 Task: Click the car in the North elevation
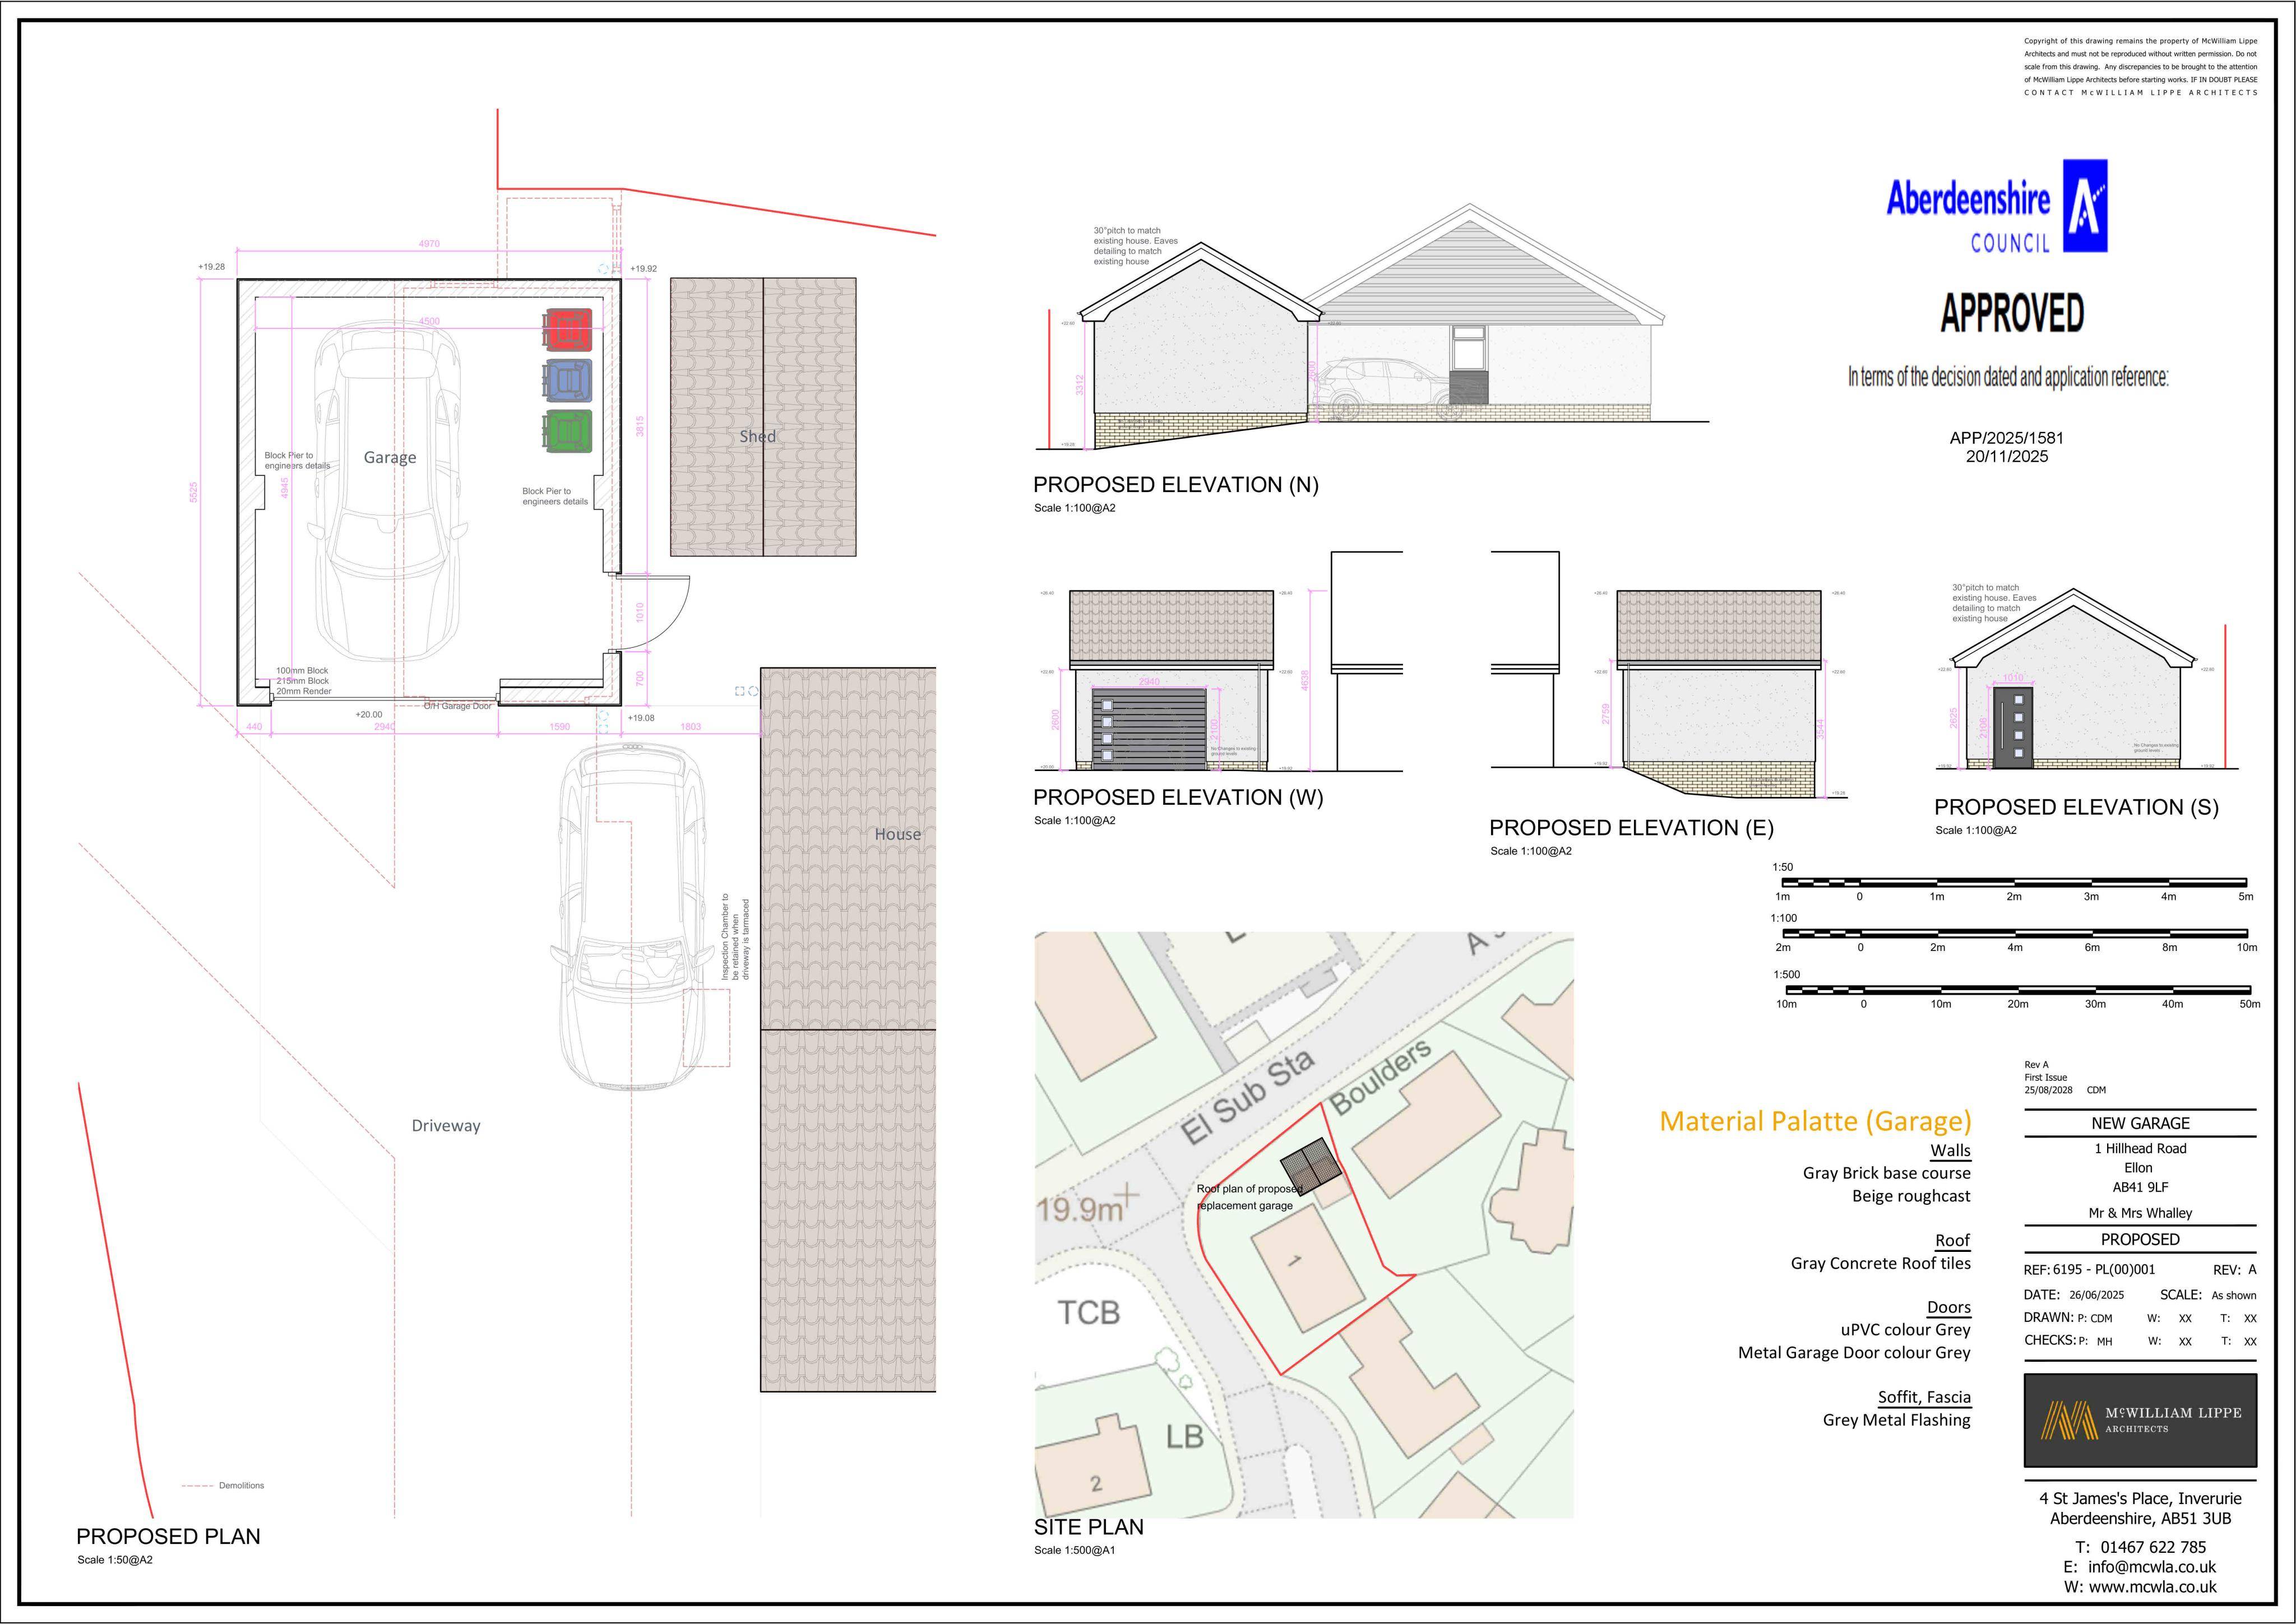coord(1391,389)
